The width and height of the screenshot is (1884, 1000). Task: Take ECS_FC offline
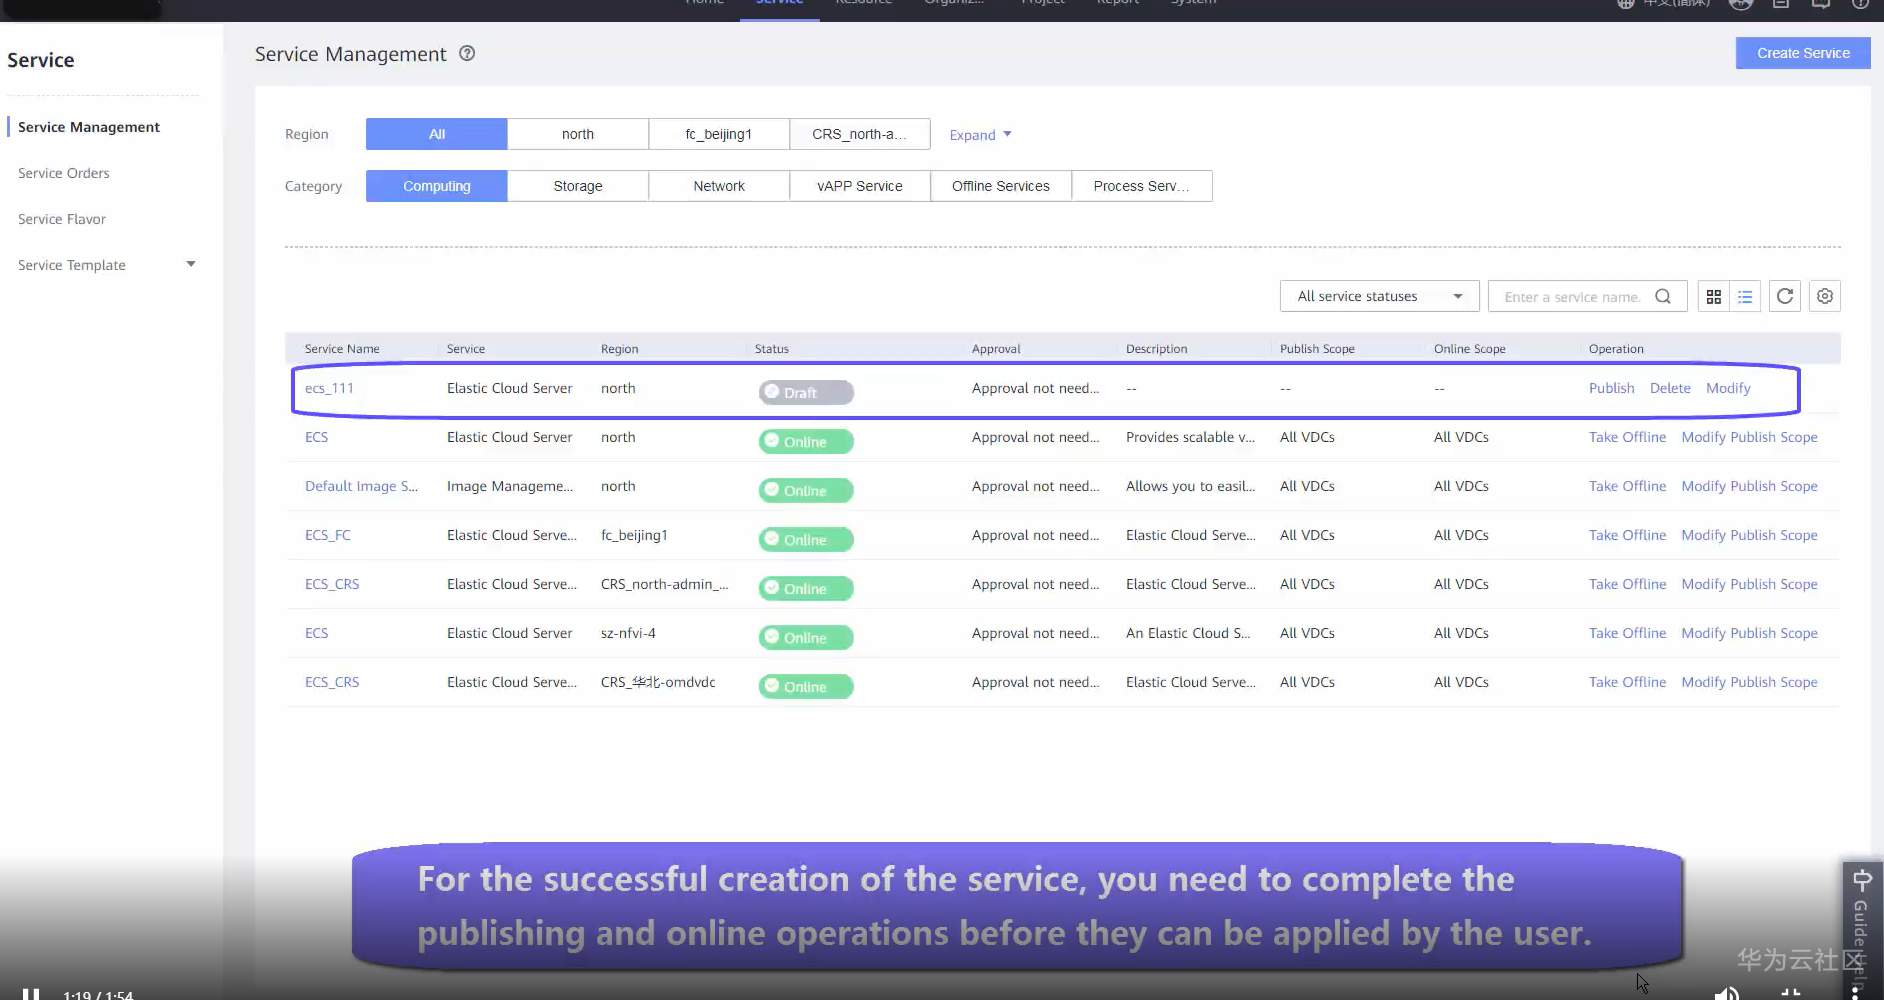pos(1627,535)
